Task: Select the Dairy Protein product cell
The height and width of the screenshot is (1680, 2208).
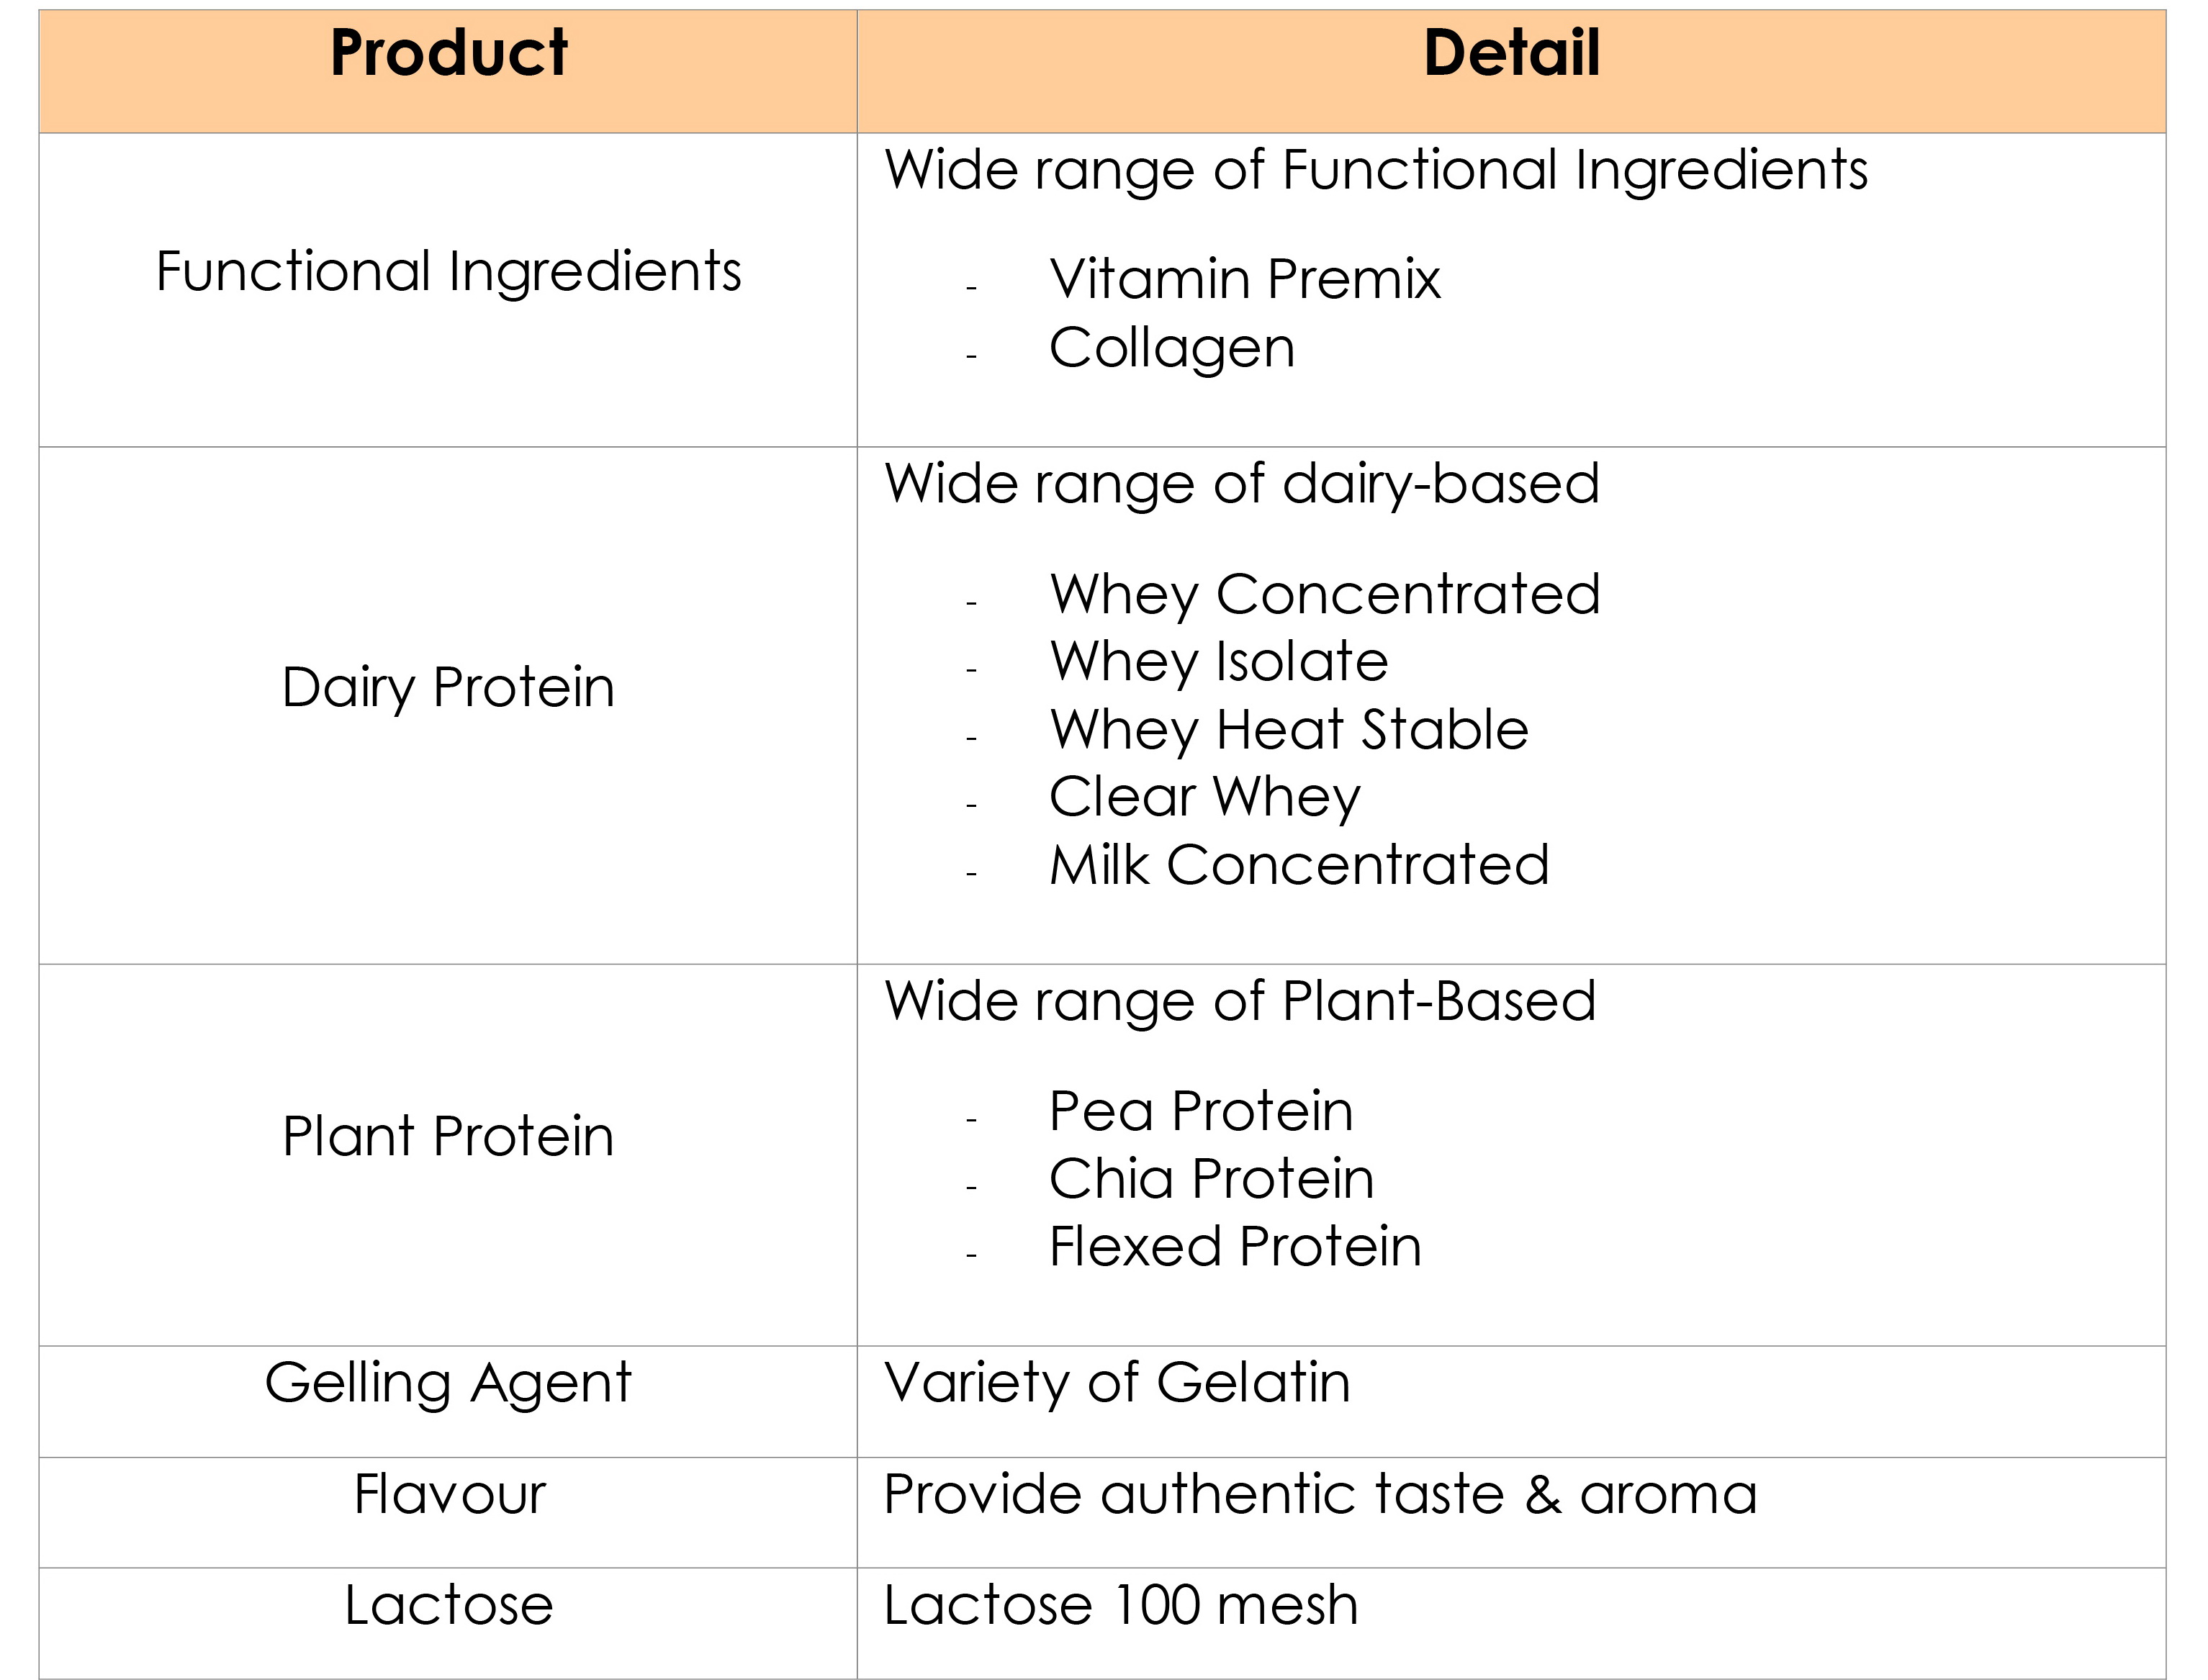Action: (448, 705)
